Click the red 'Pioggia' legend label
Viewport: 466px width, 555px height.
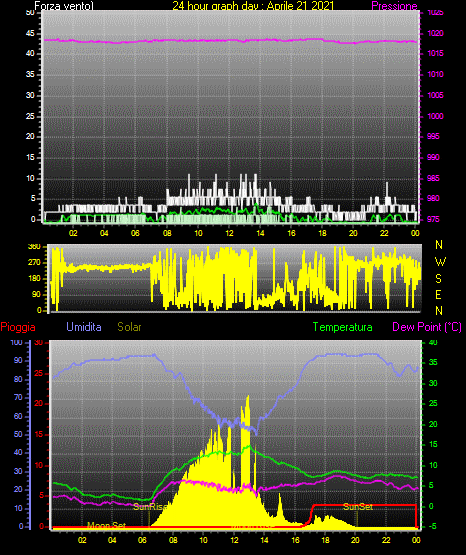coord(18,327)
